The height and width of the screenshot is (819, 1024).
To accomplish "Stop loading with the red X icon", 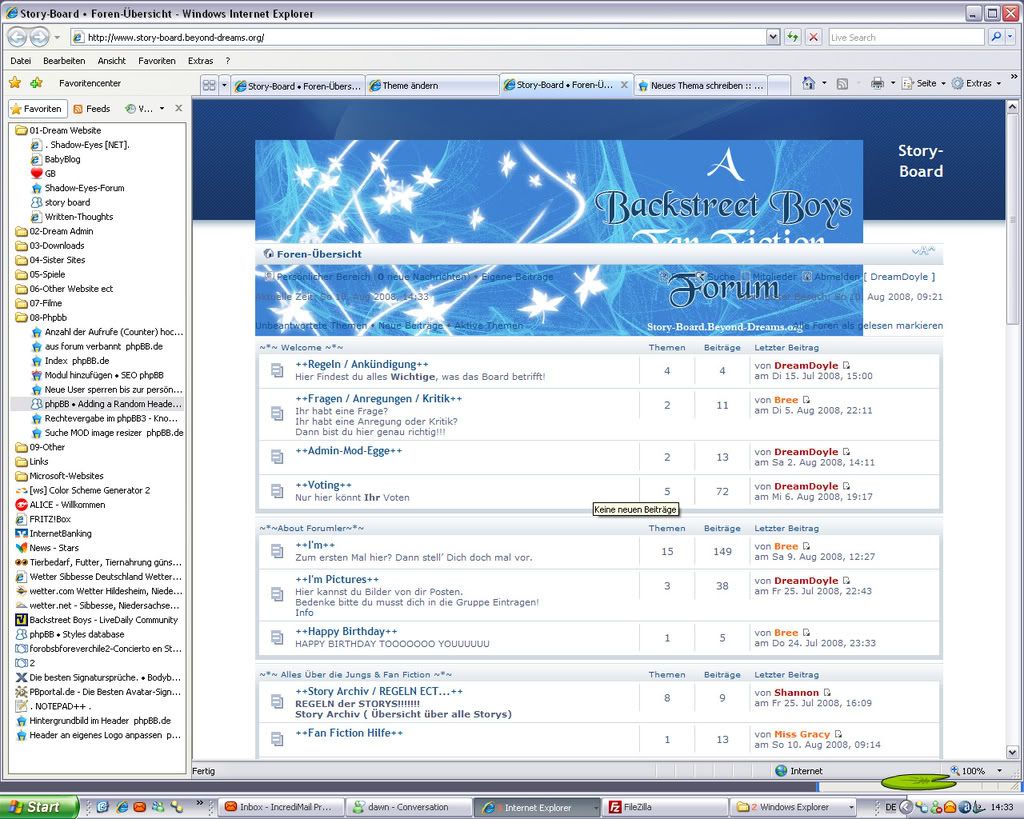I will tap(813, 37).
